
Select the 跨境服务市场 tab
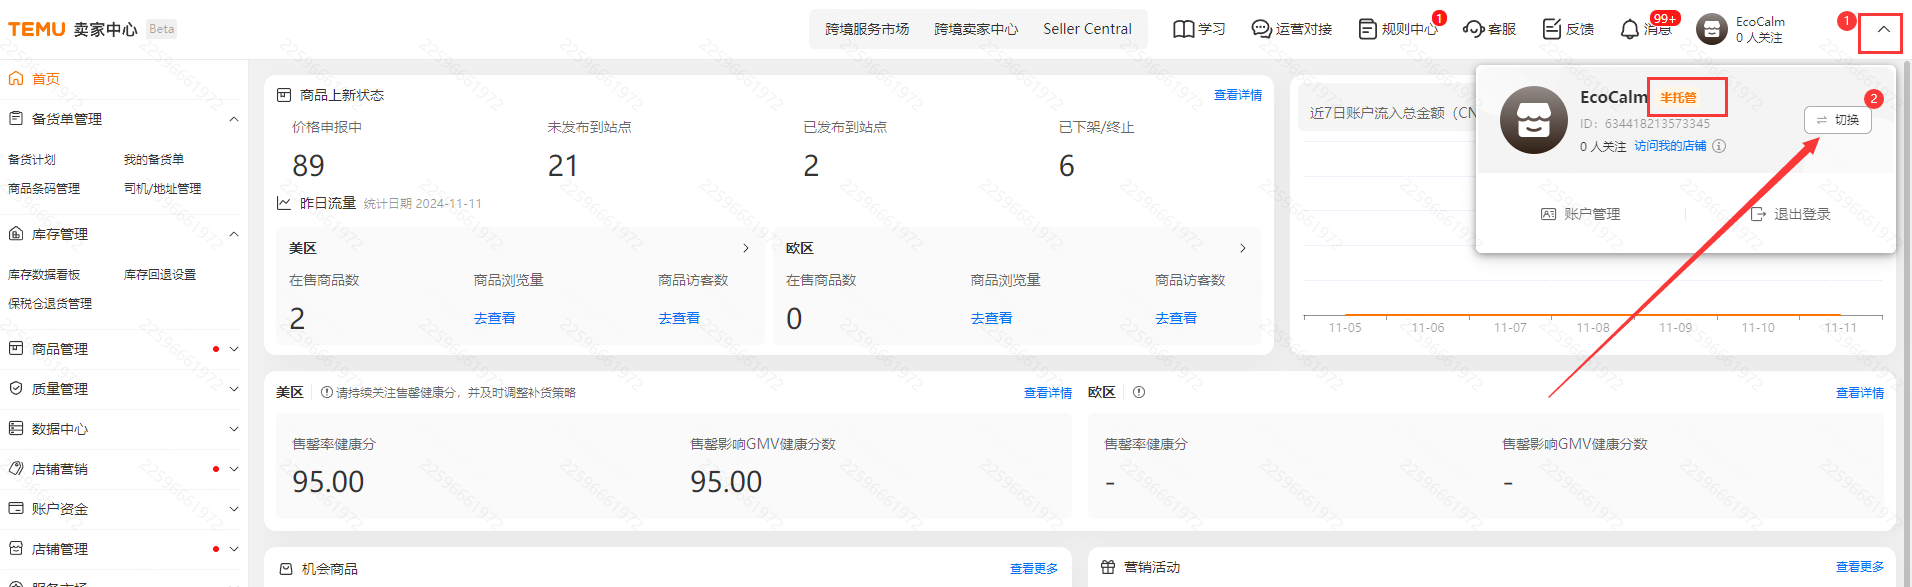click(x=867, y=29)
